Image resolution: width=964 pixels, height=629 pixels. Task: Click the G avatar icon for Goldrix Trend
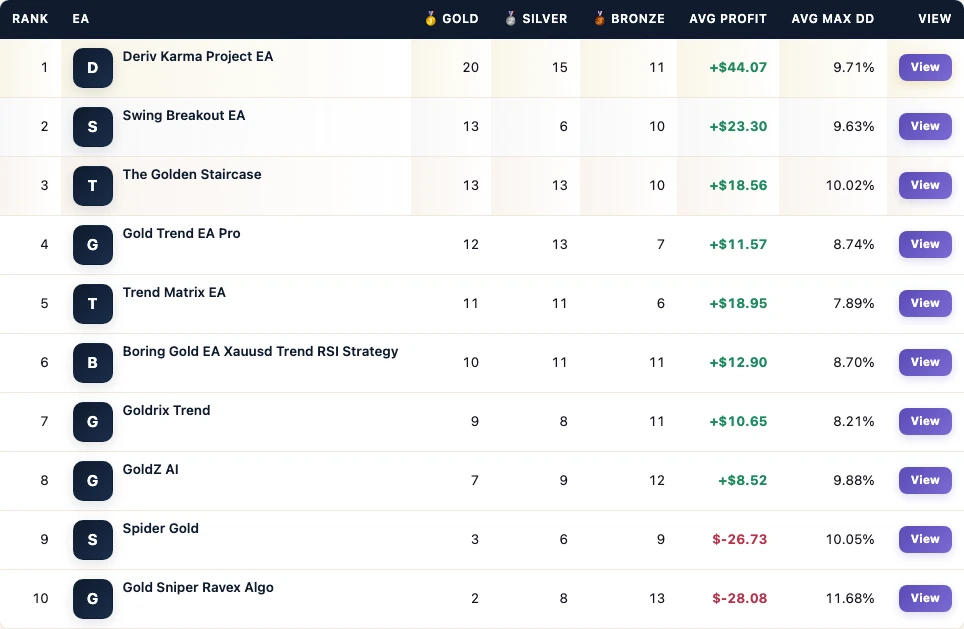93,422
